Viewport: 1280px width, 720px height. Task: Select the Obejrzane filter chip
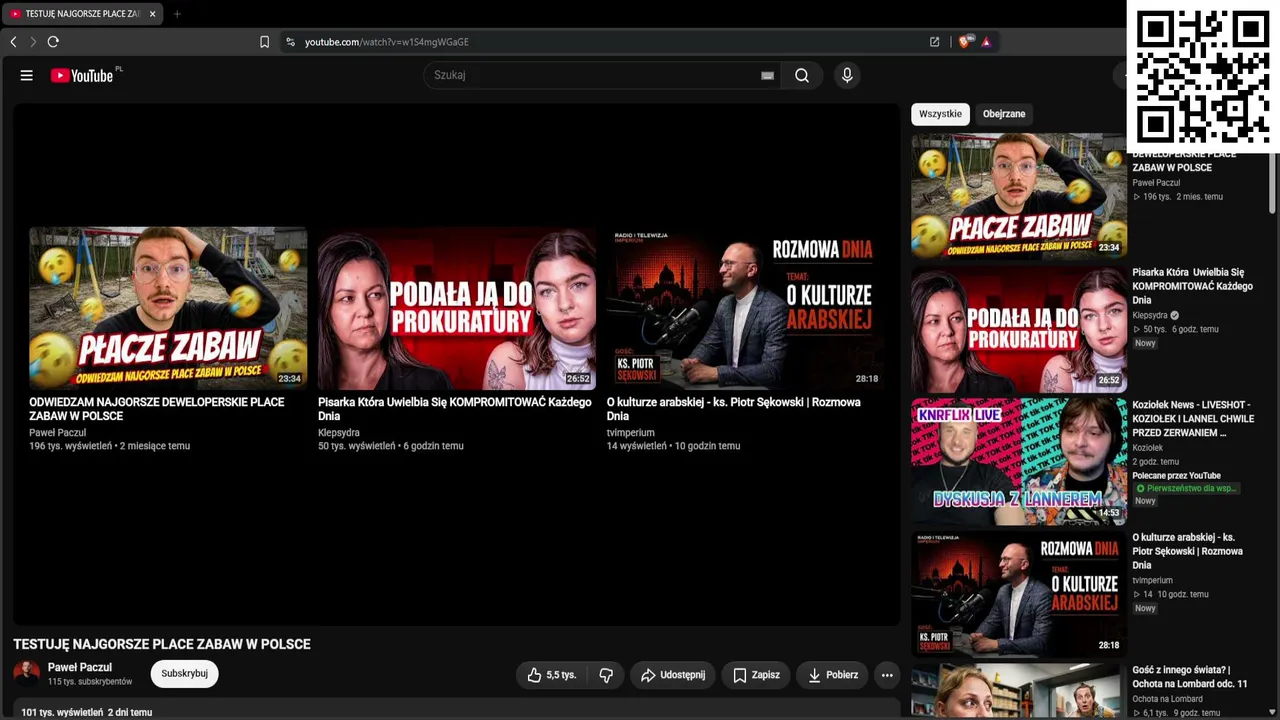[1004, 114]
